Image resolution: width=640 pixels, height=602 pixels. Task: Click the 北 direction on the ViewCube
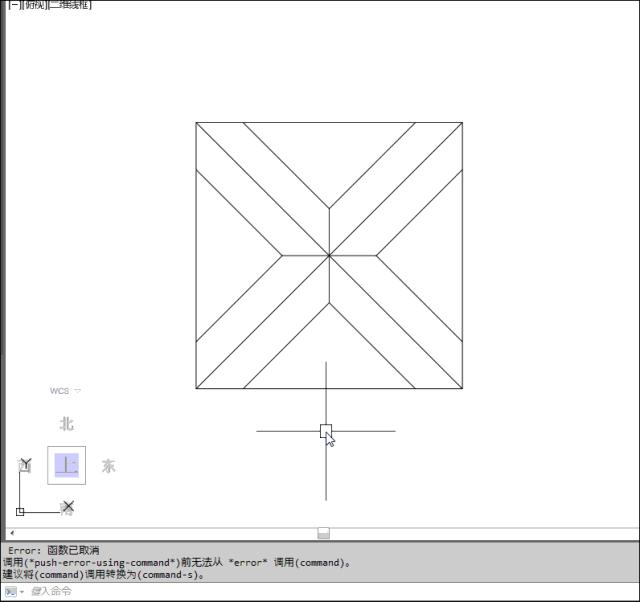[66, 424]
